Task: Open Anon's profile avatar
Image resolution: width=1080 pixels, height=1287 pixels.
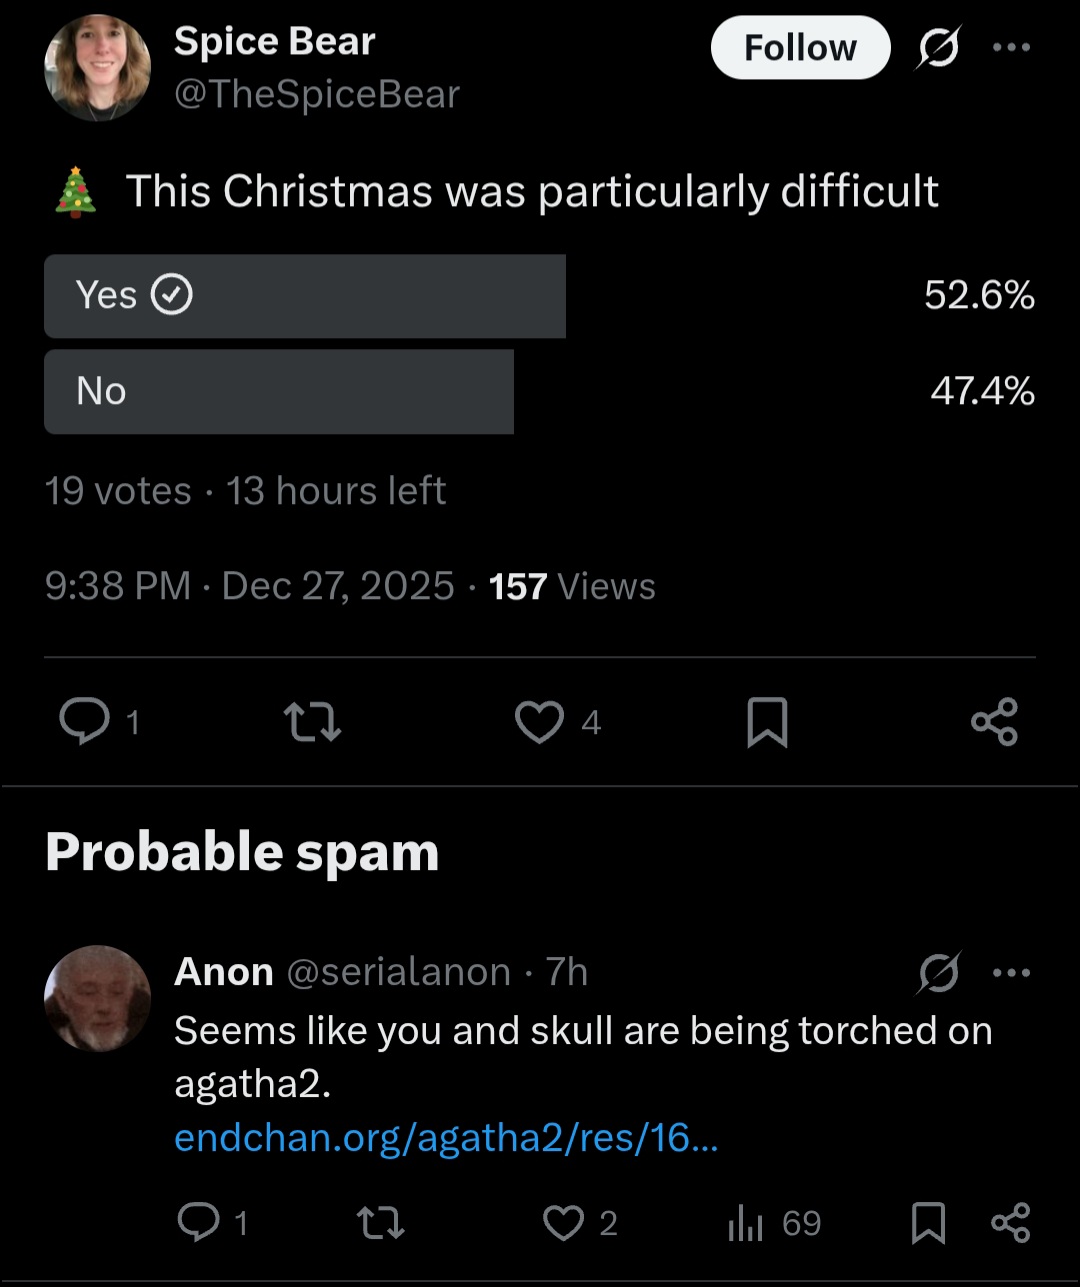Action: pyautogui.click(x=98, y=998)
